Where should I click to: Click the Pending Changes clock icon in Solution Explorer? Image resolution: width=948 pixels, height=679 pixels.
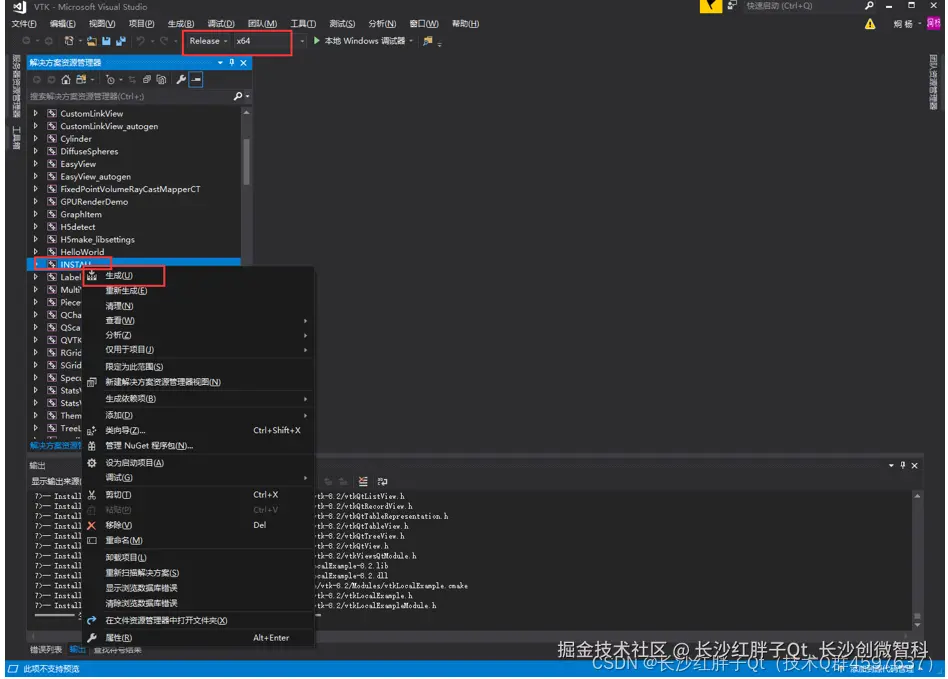pos(110,79)
